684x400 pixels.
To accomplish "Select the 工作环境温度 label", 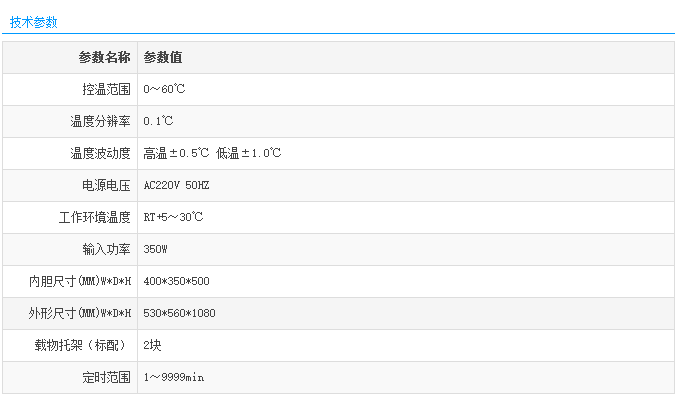I will pyautogui.click(x=95, y=217).
